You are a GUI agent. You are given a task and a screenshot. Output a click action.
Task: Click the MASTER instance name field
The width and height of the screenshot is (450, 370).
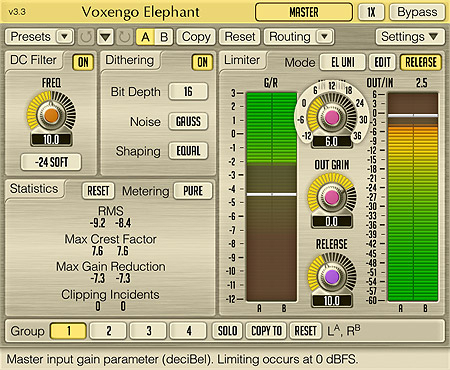point(304,12)
